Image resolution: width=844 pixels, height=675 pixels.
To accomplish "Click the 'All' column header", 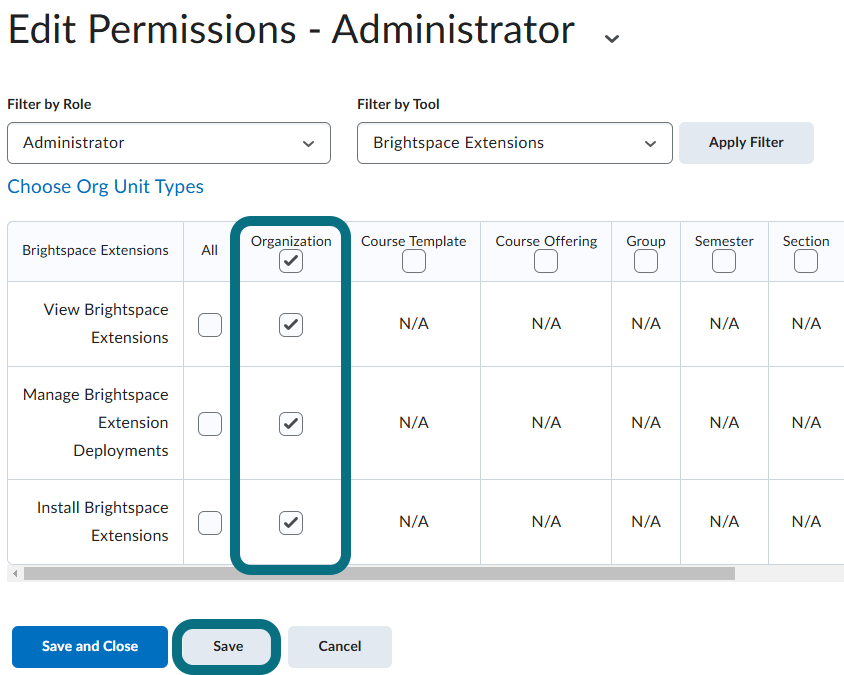I will (x=209, y=250).
